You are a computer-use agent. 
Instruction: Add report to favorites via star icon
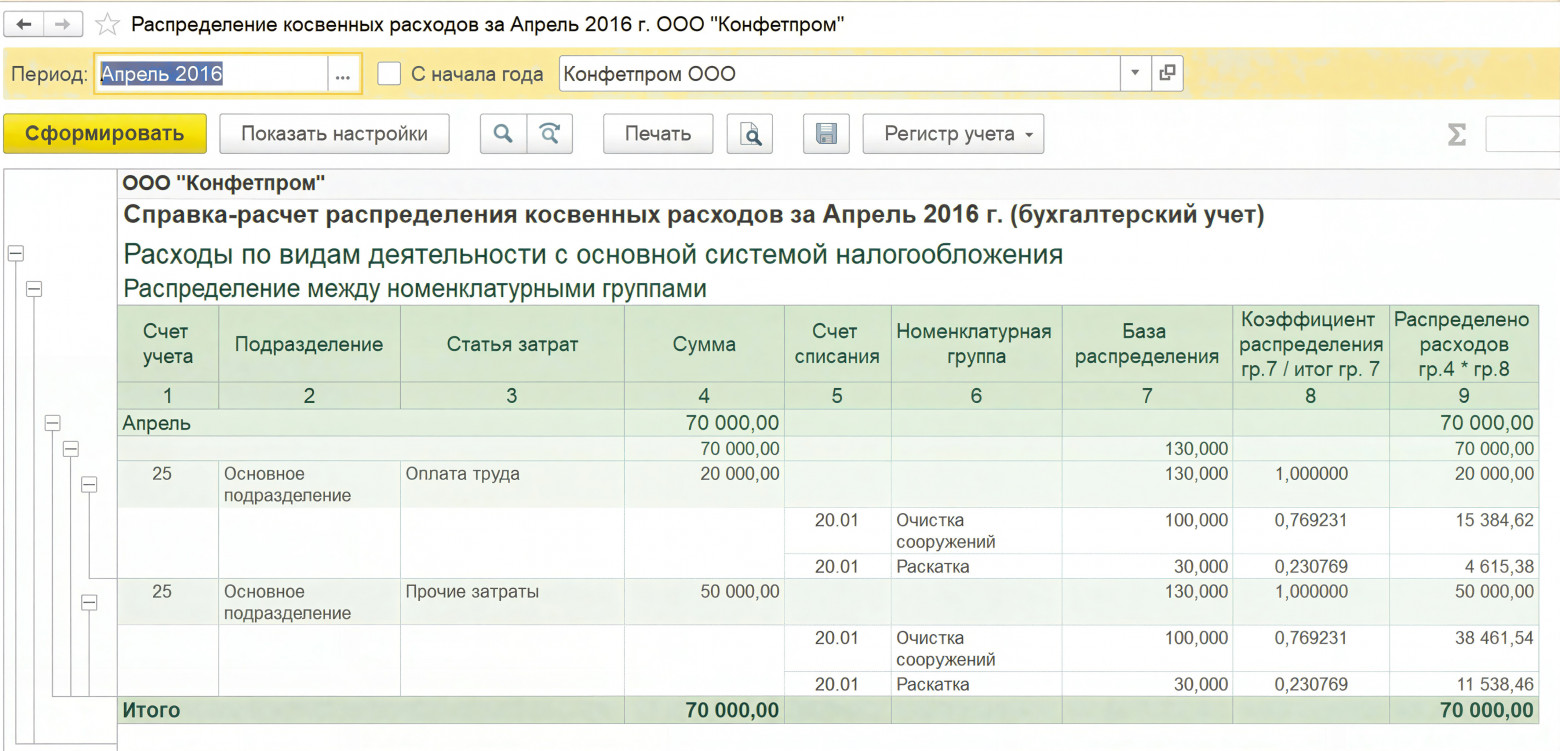click(x=105, y=23)
